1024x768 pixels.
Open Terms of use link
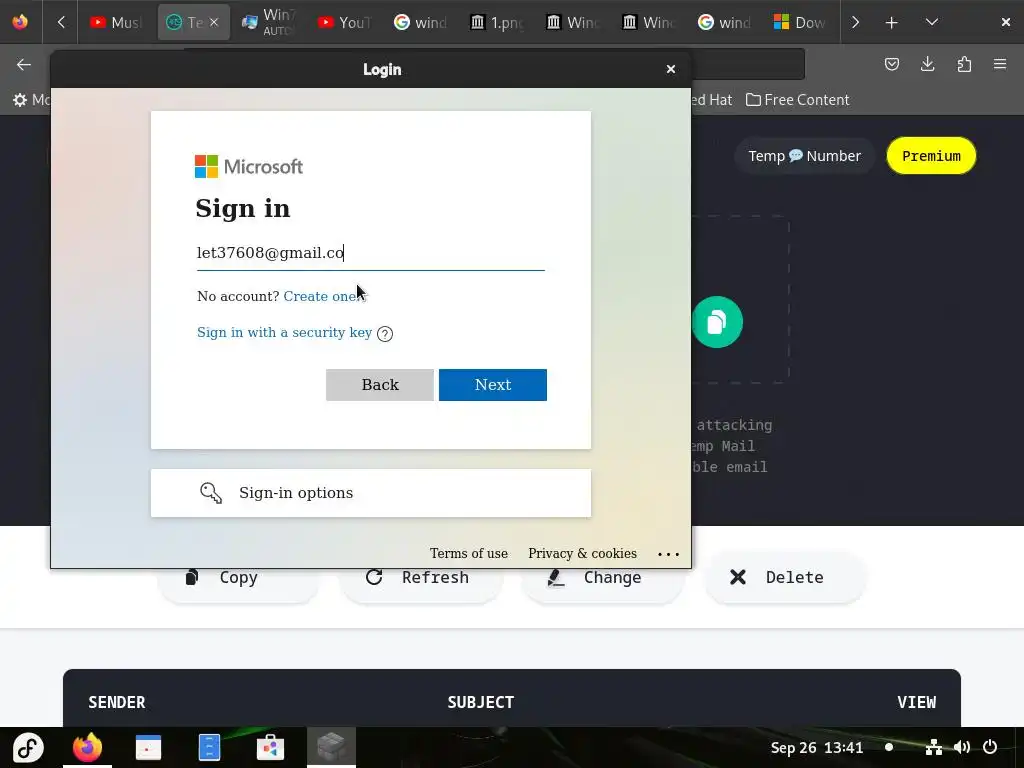click(x=468, y=553)
